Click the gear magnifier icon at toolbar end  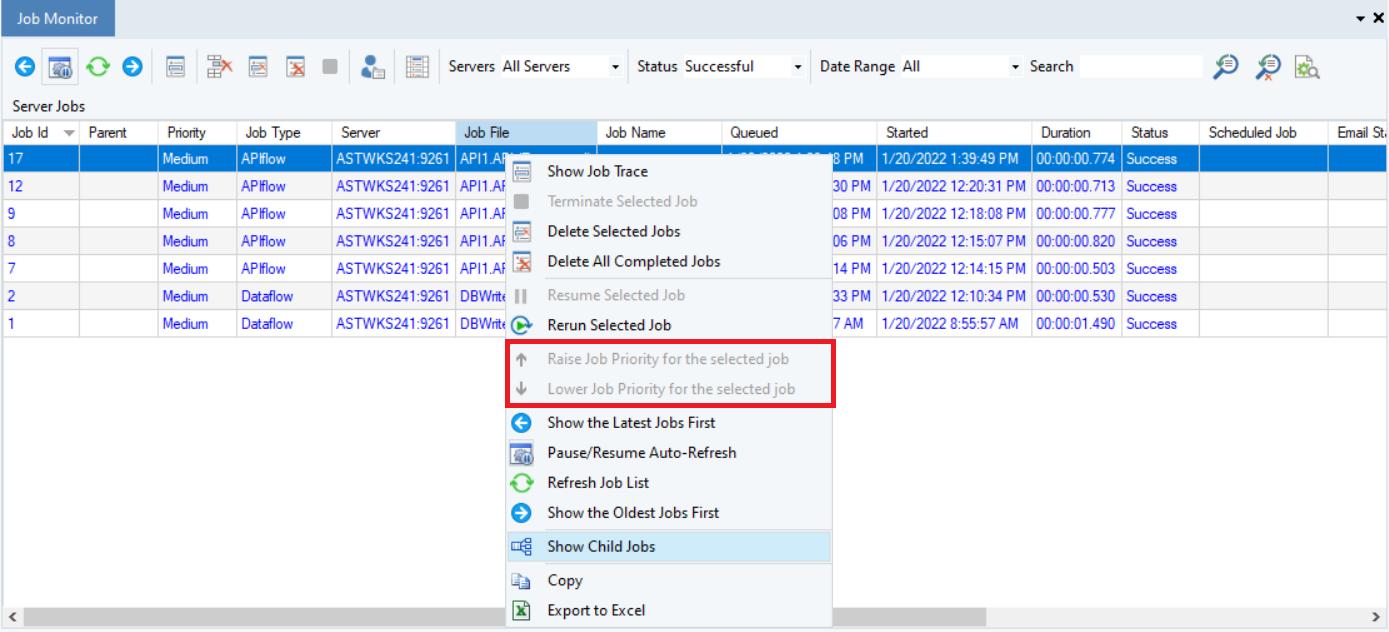click(1307, 67)
